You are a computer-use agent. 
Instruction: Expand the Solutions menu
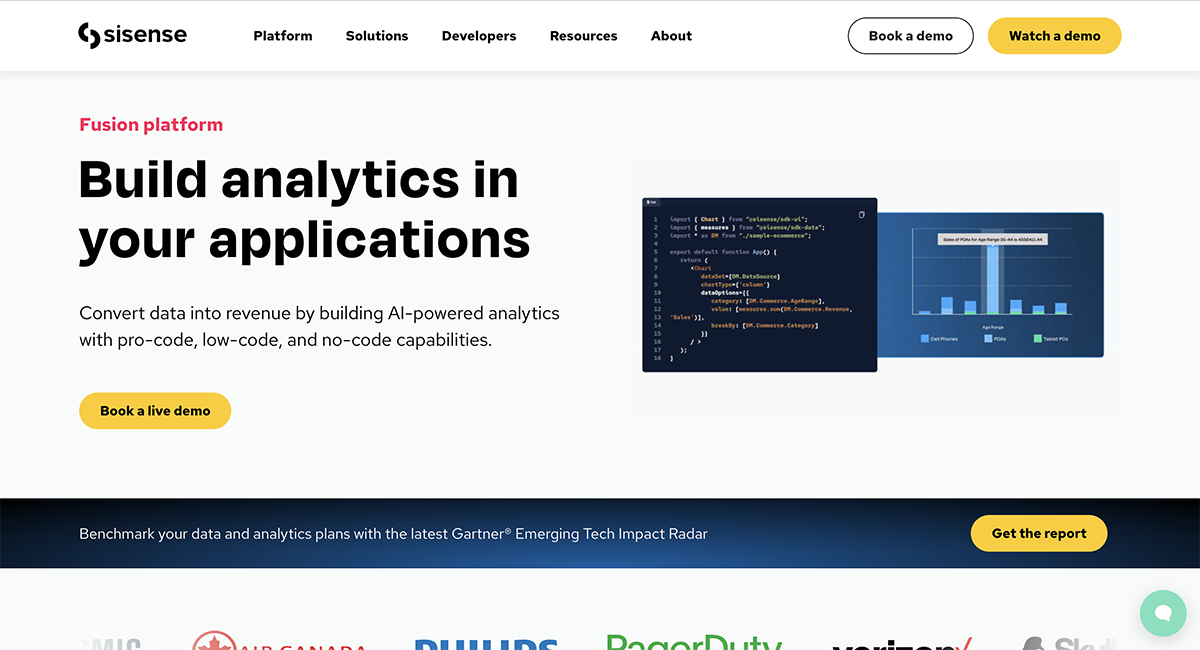(377, 36)
